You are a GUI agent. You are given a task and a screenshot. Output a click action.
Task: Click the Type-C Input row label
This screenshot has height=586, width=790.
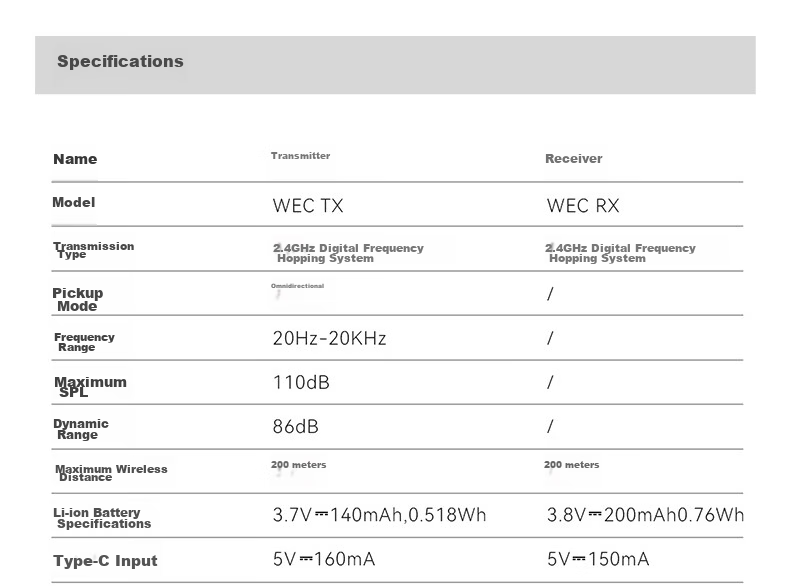tap(105, 561)
